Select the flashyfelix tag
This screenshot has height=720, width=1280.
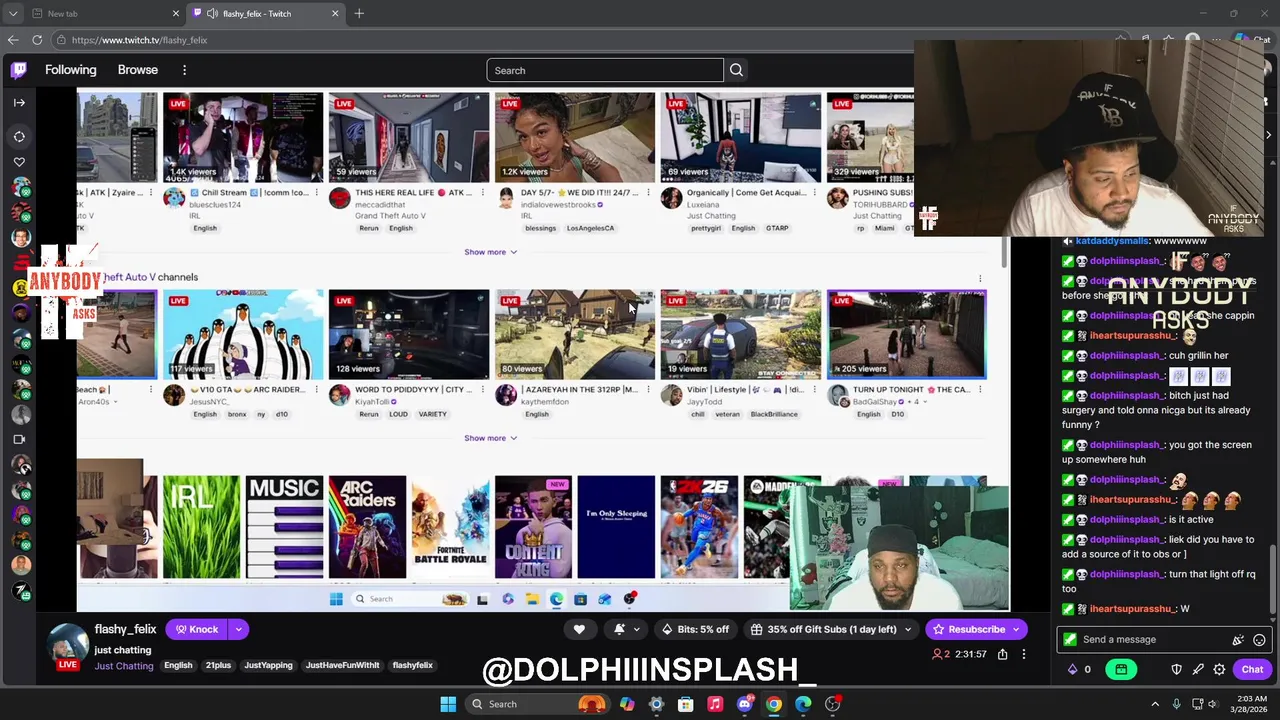coord(412,665)
